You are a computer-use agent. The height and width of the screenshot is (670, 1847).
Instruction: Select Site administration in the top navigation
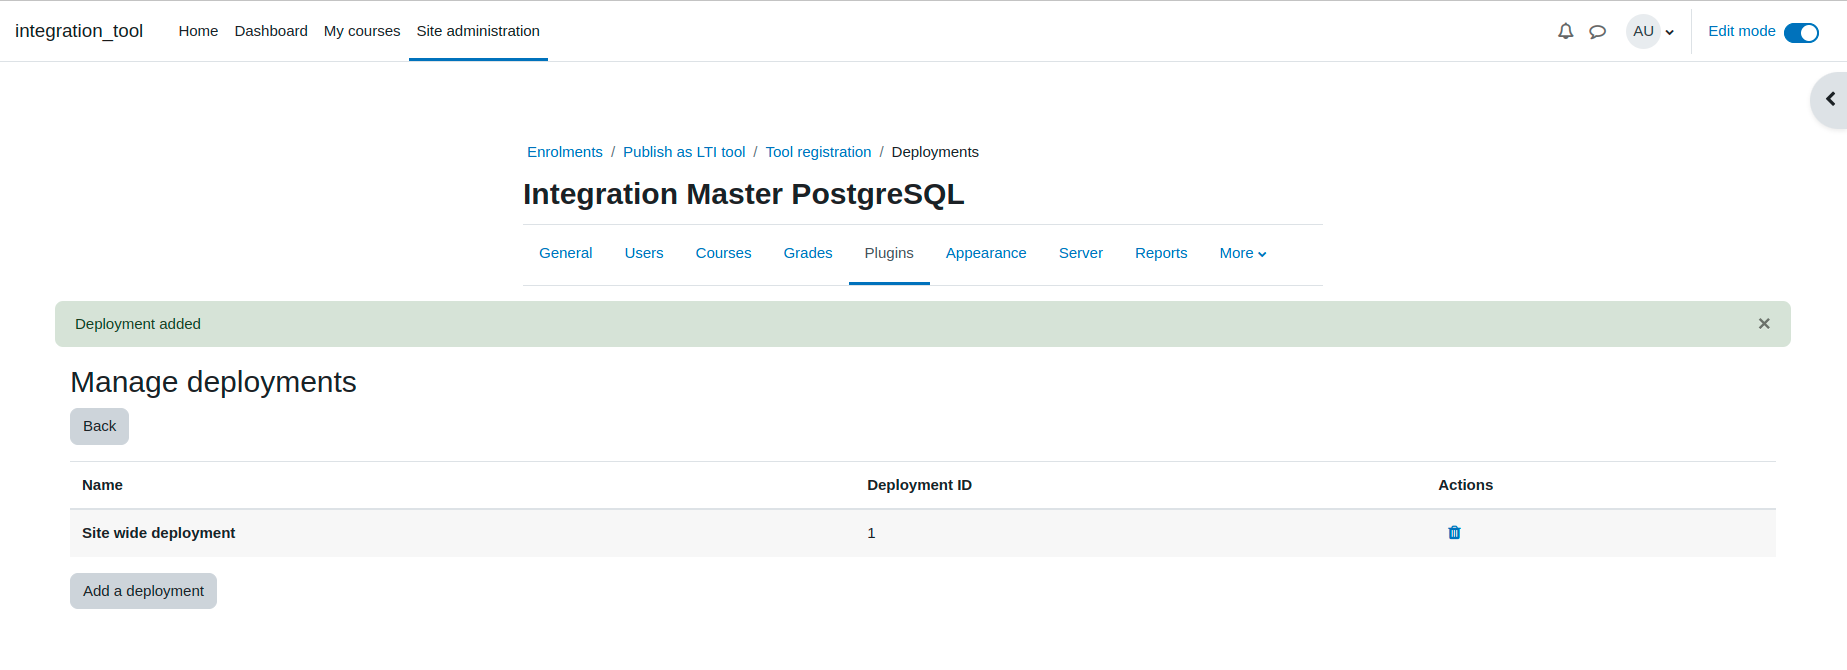(478, 31)
